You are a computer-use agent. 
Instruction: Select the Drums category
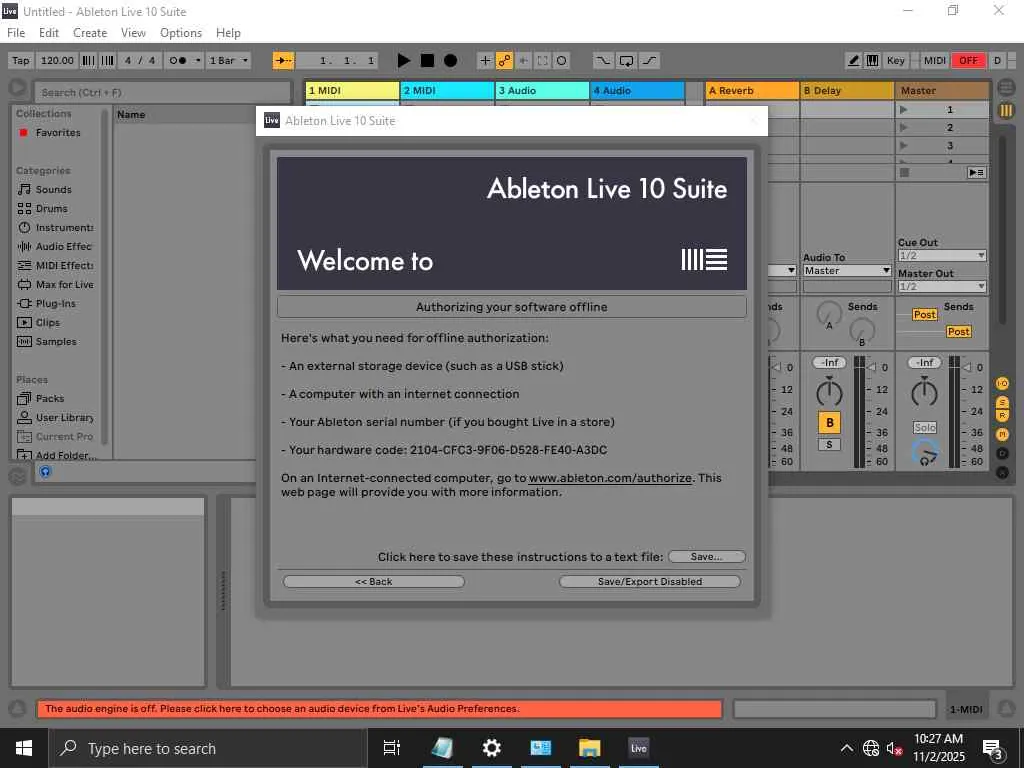pos(52,208)
